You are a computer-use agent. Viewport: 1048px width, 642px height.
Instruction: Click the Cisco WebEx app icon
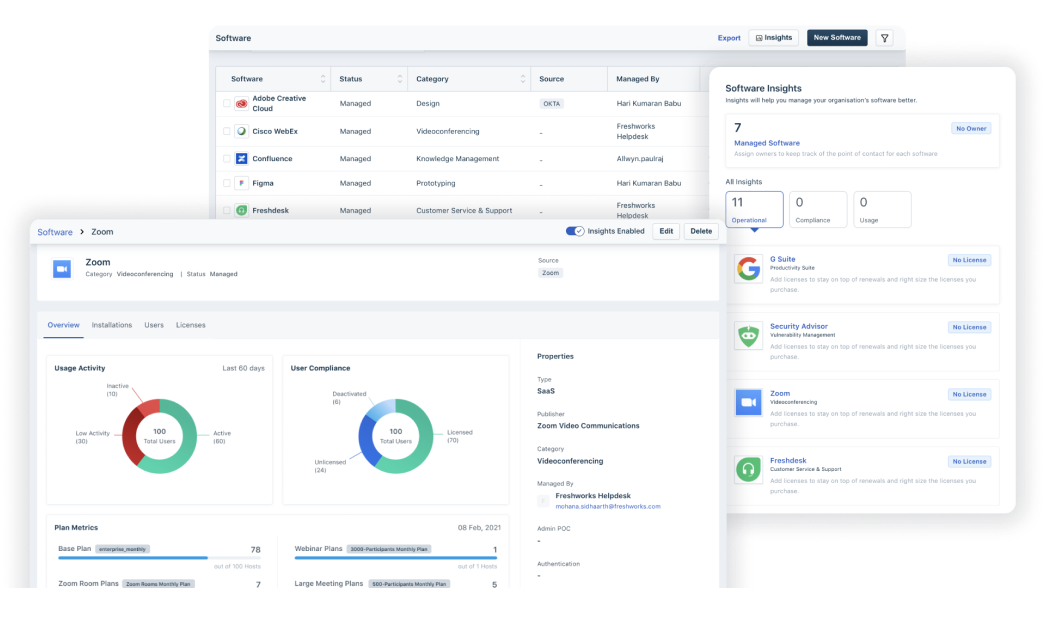click(240, 131)
